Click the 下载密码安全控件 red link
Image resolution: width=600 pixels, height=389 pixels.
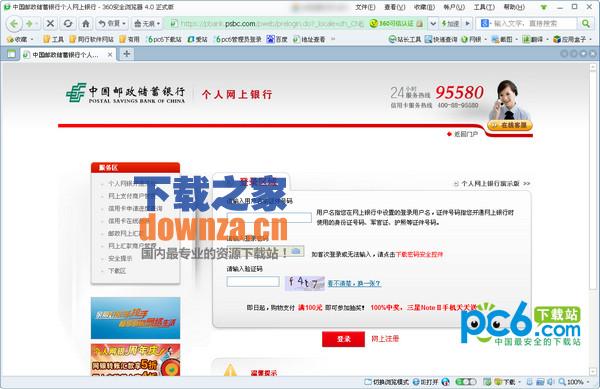tap(419, 254)
